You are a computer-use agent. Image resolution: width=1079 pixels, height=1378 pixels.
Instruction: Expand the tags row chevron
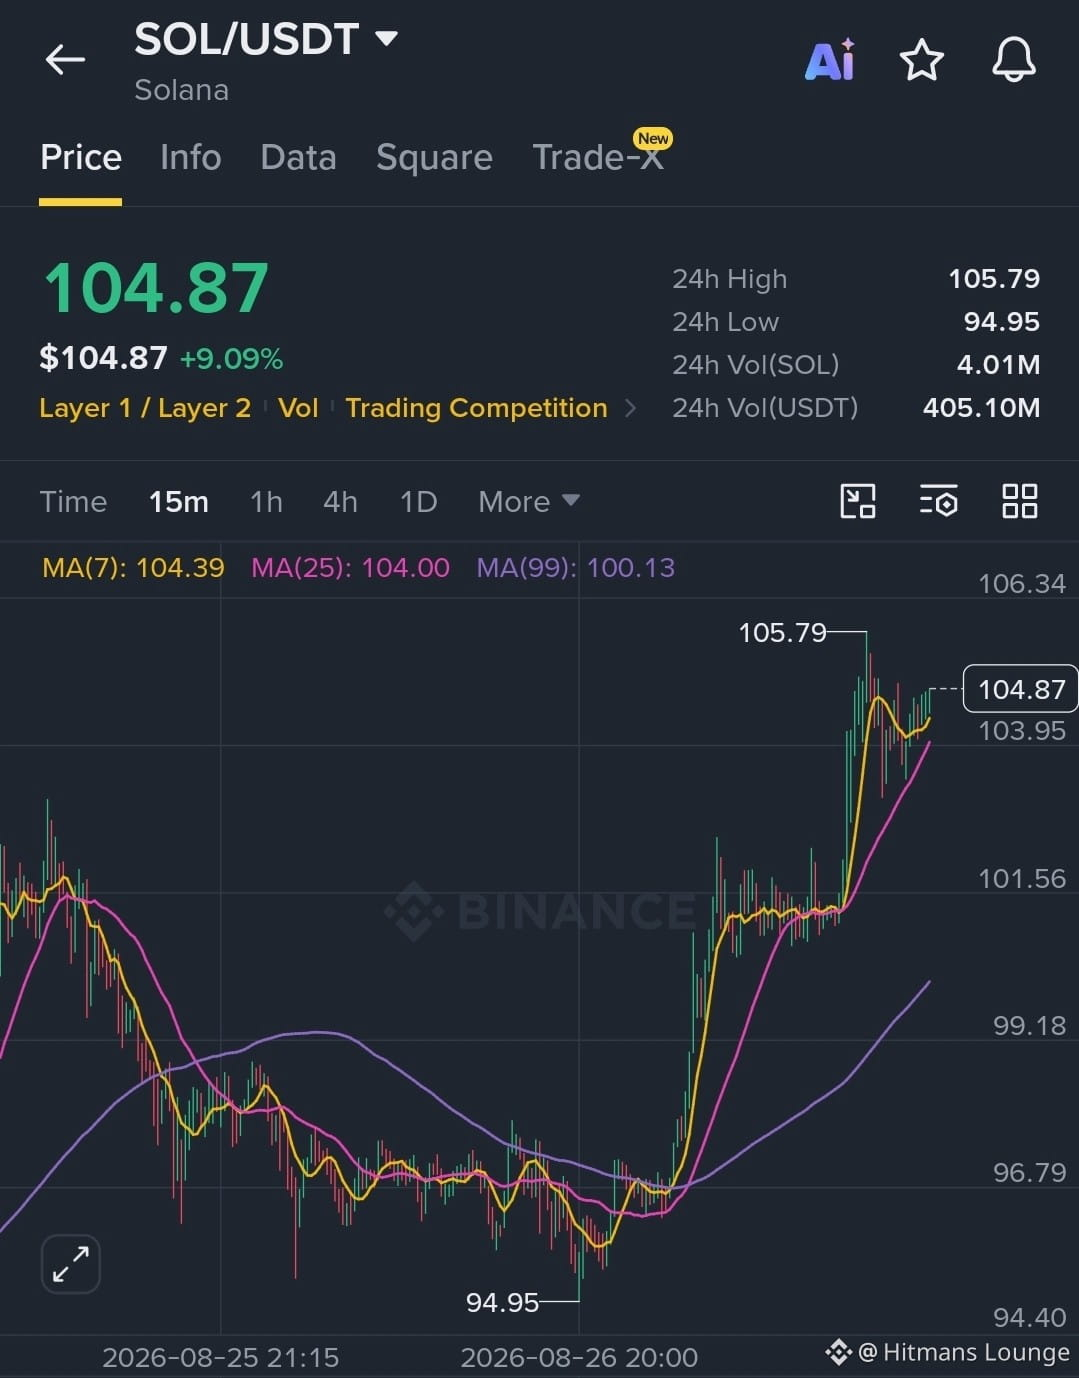pyautogui.click(x=630, y=408)
